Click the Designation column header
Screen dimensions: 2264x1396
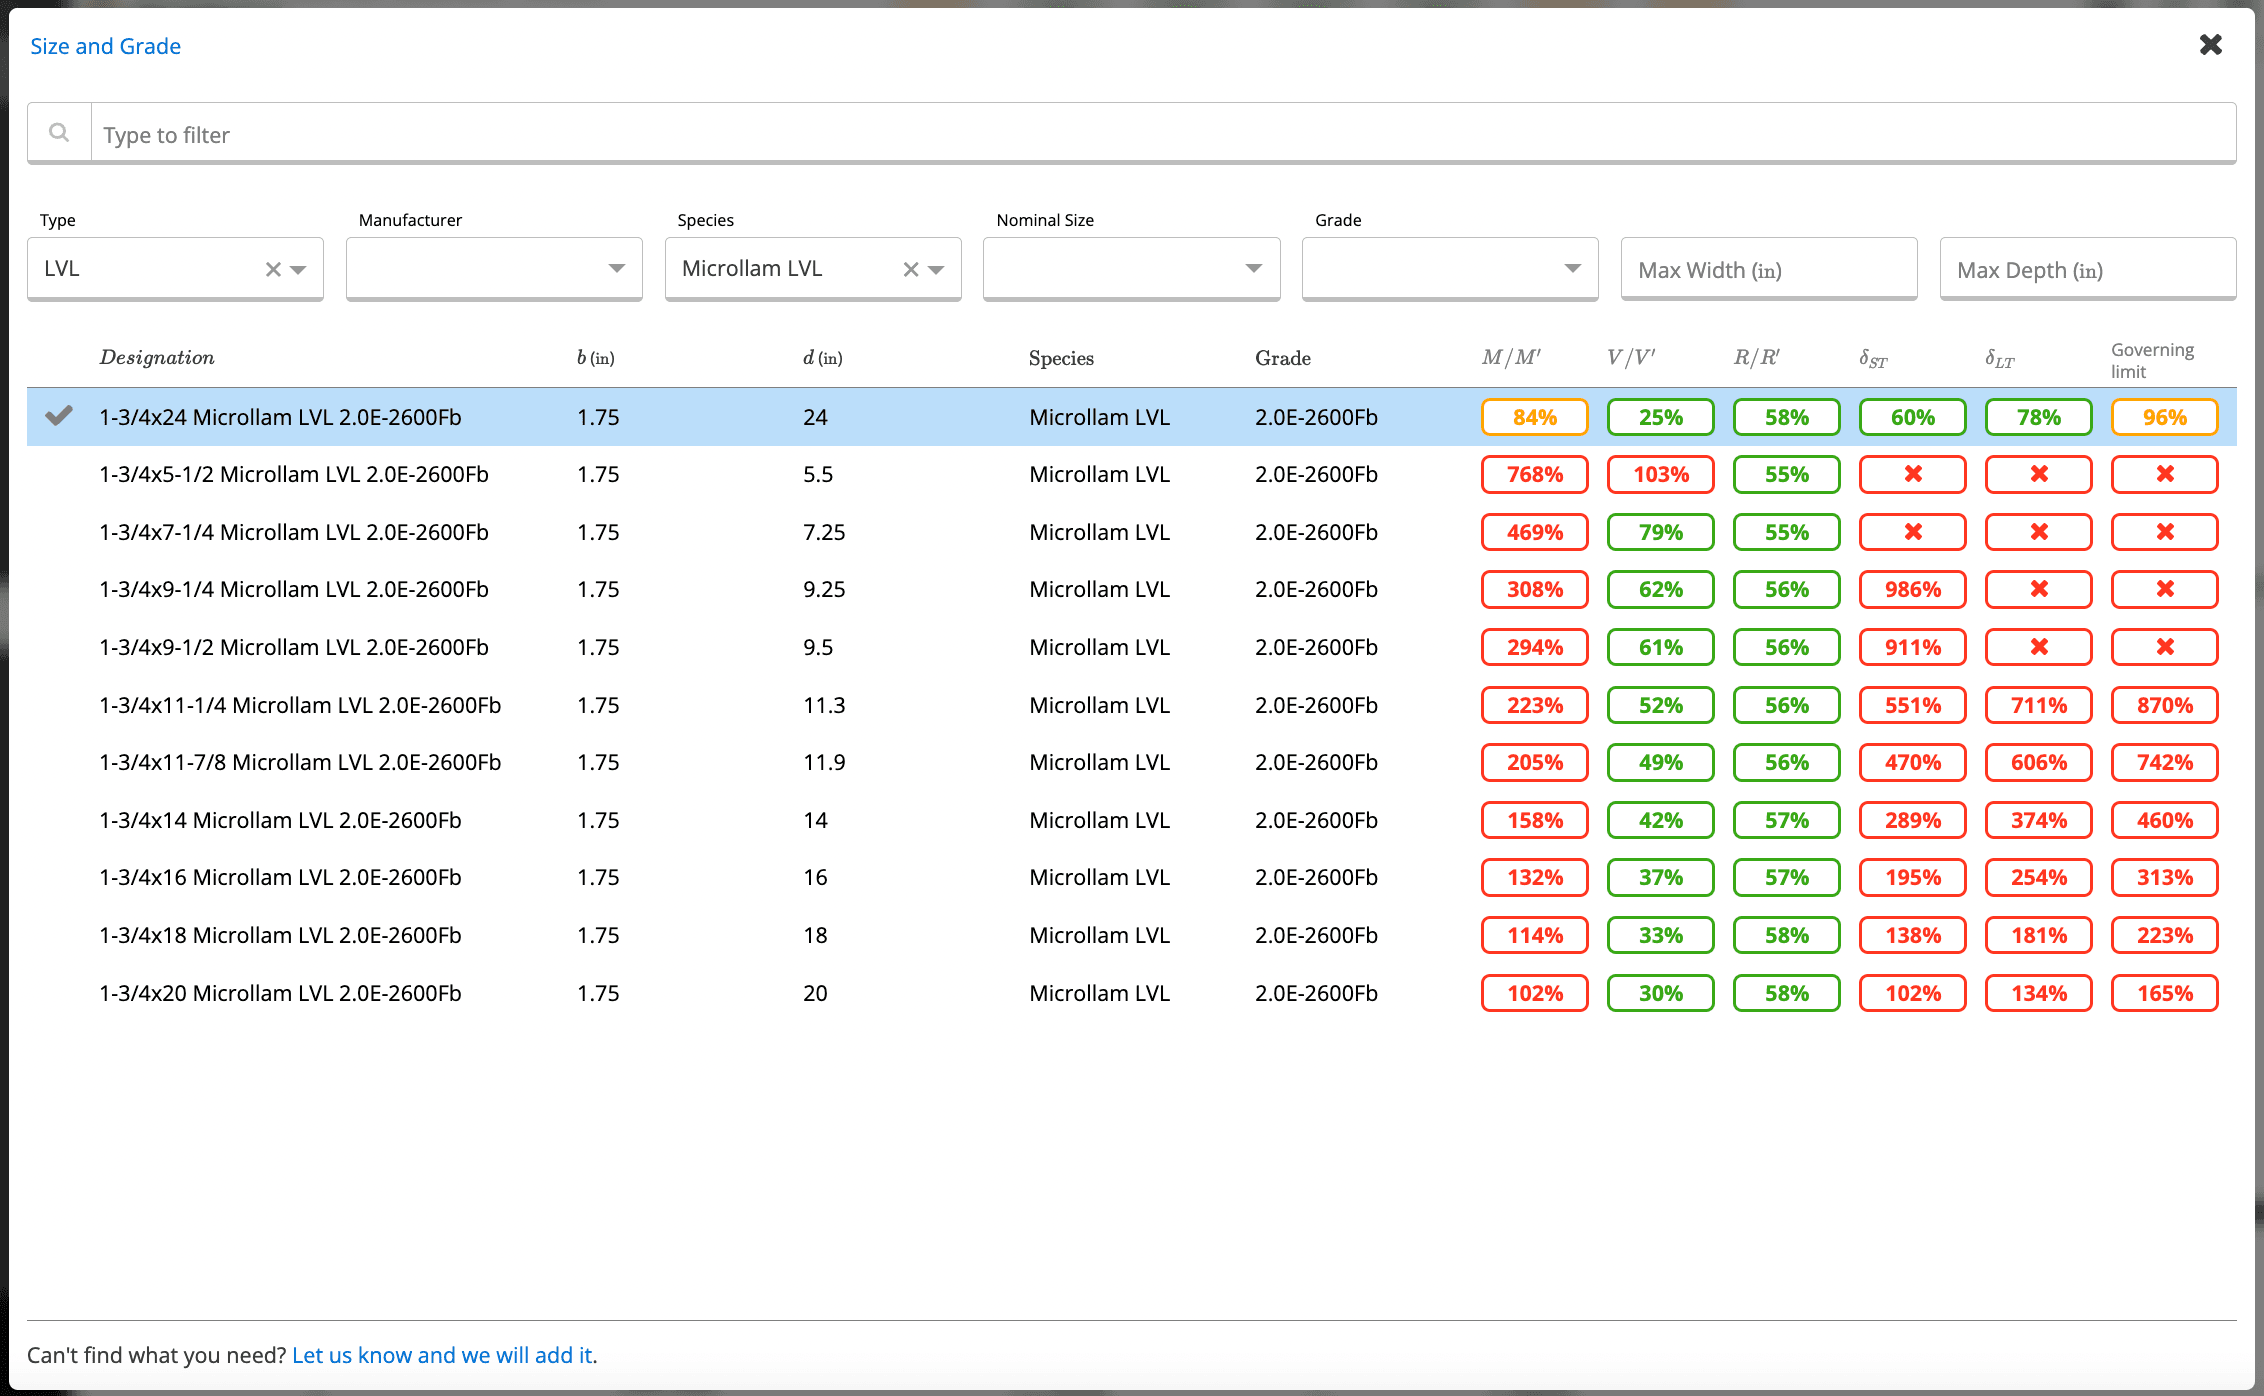click(x=157, y=358)
